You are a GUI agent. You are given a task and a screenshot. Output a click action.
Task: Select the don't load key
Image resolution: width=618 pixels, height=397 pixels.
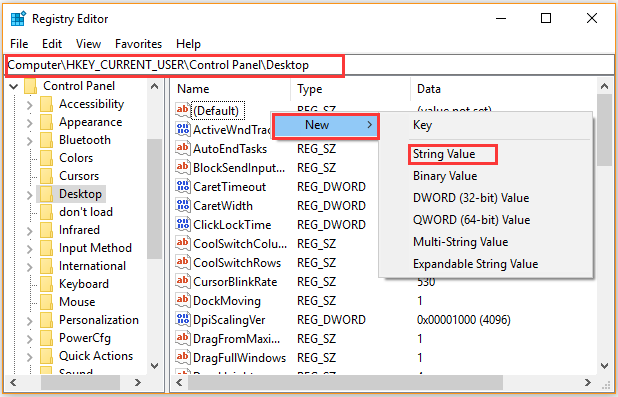(x=86, y=212)
